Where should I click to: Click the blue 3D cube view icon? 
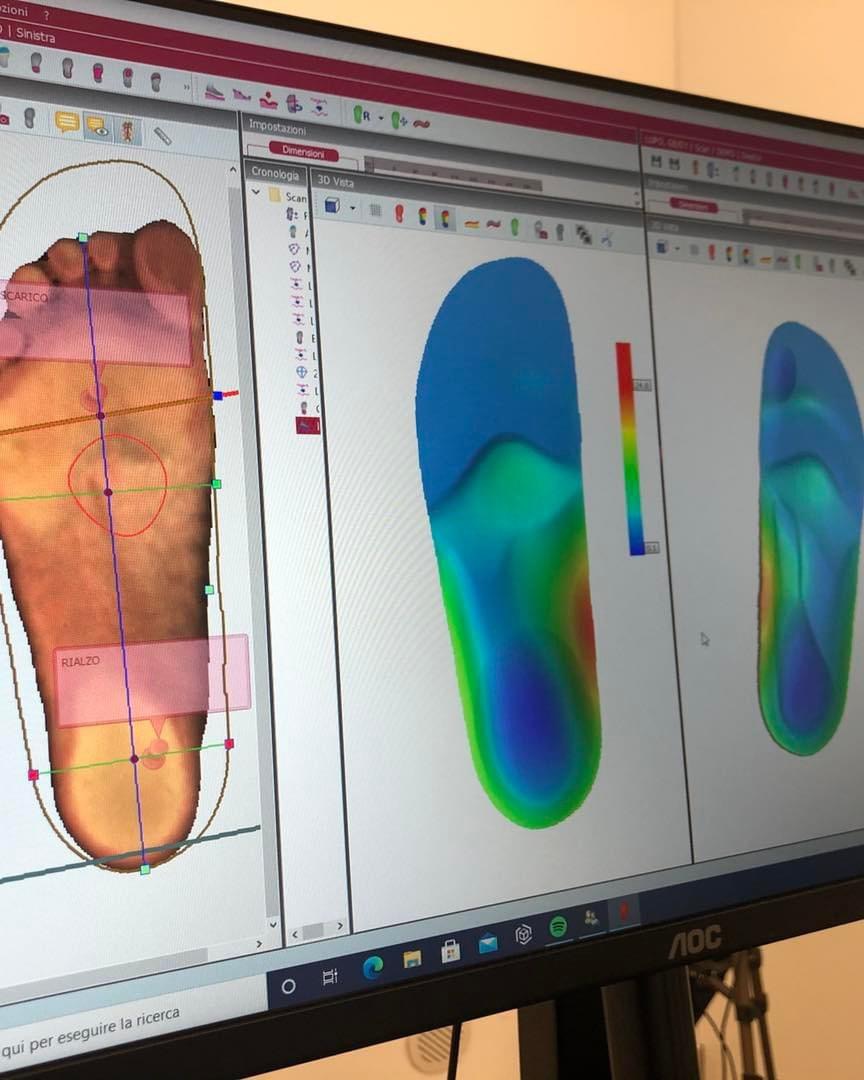click(331, 205)
